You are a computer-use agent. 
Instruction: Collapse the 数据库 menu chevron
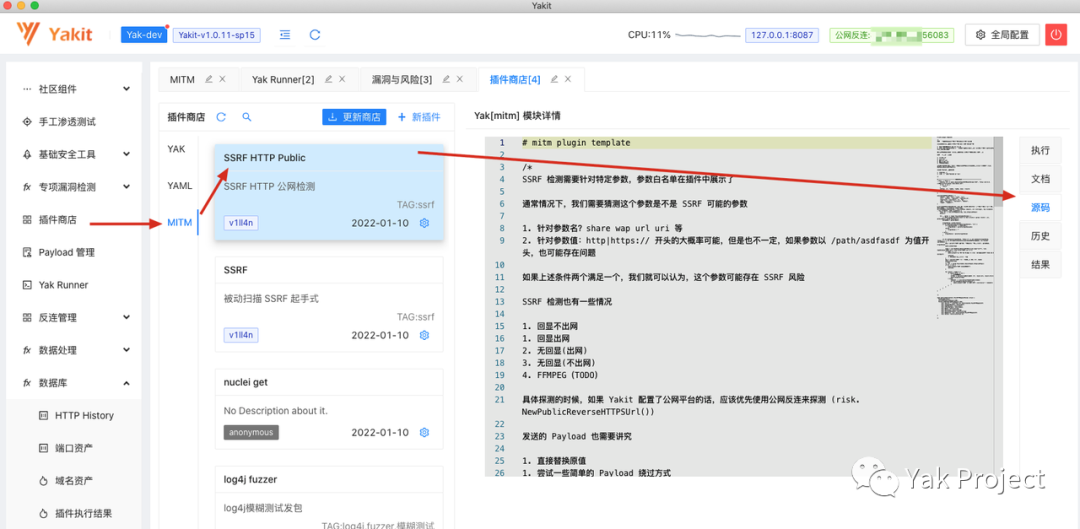126,382
